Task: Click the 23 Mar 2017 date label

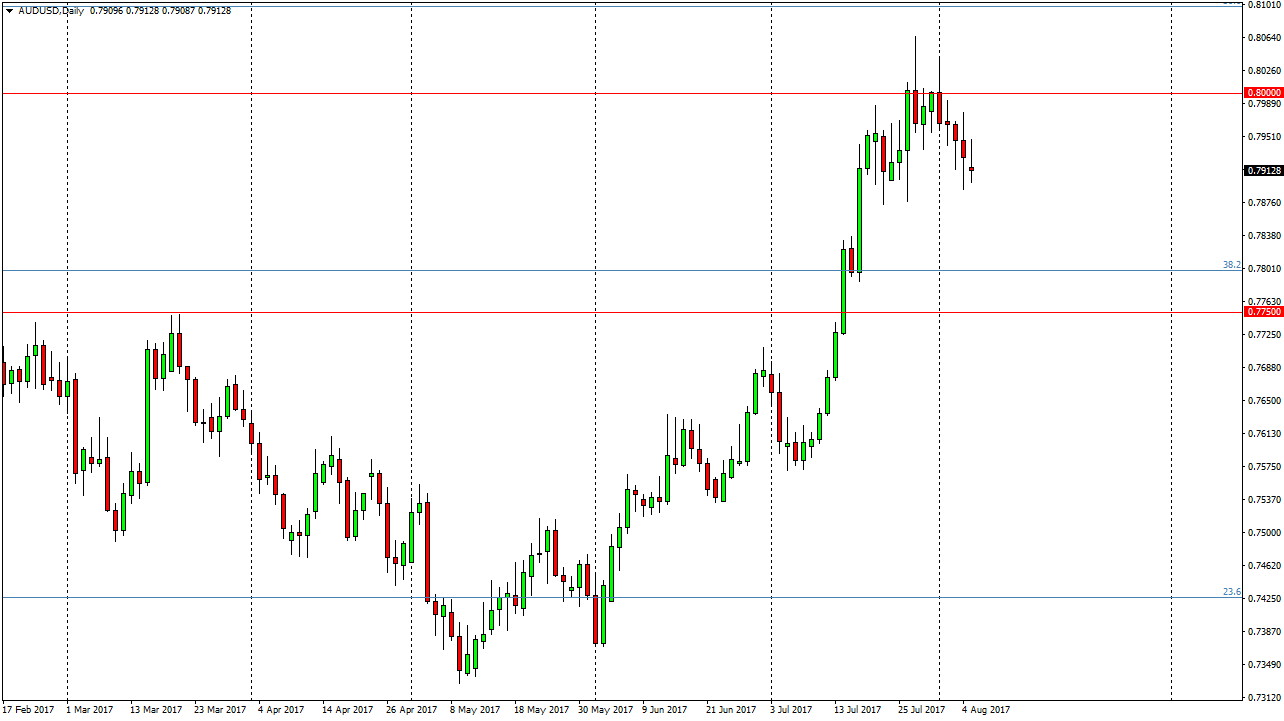Action: (x=220, y=710)
